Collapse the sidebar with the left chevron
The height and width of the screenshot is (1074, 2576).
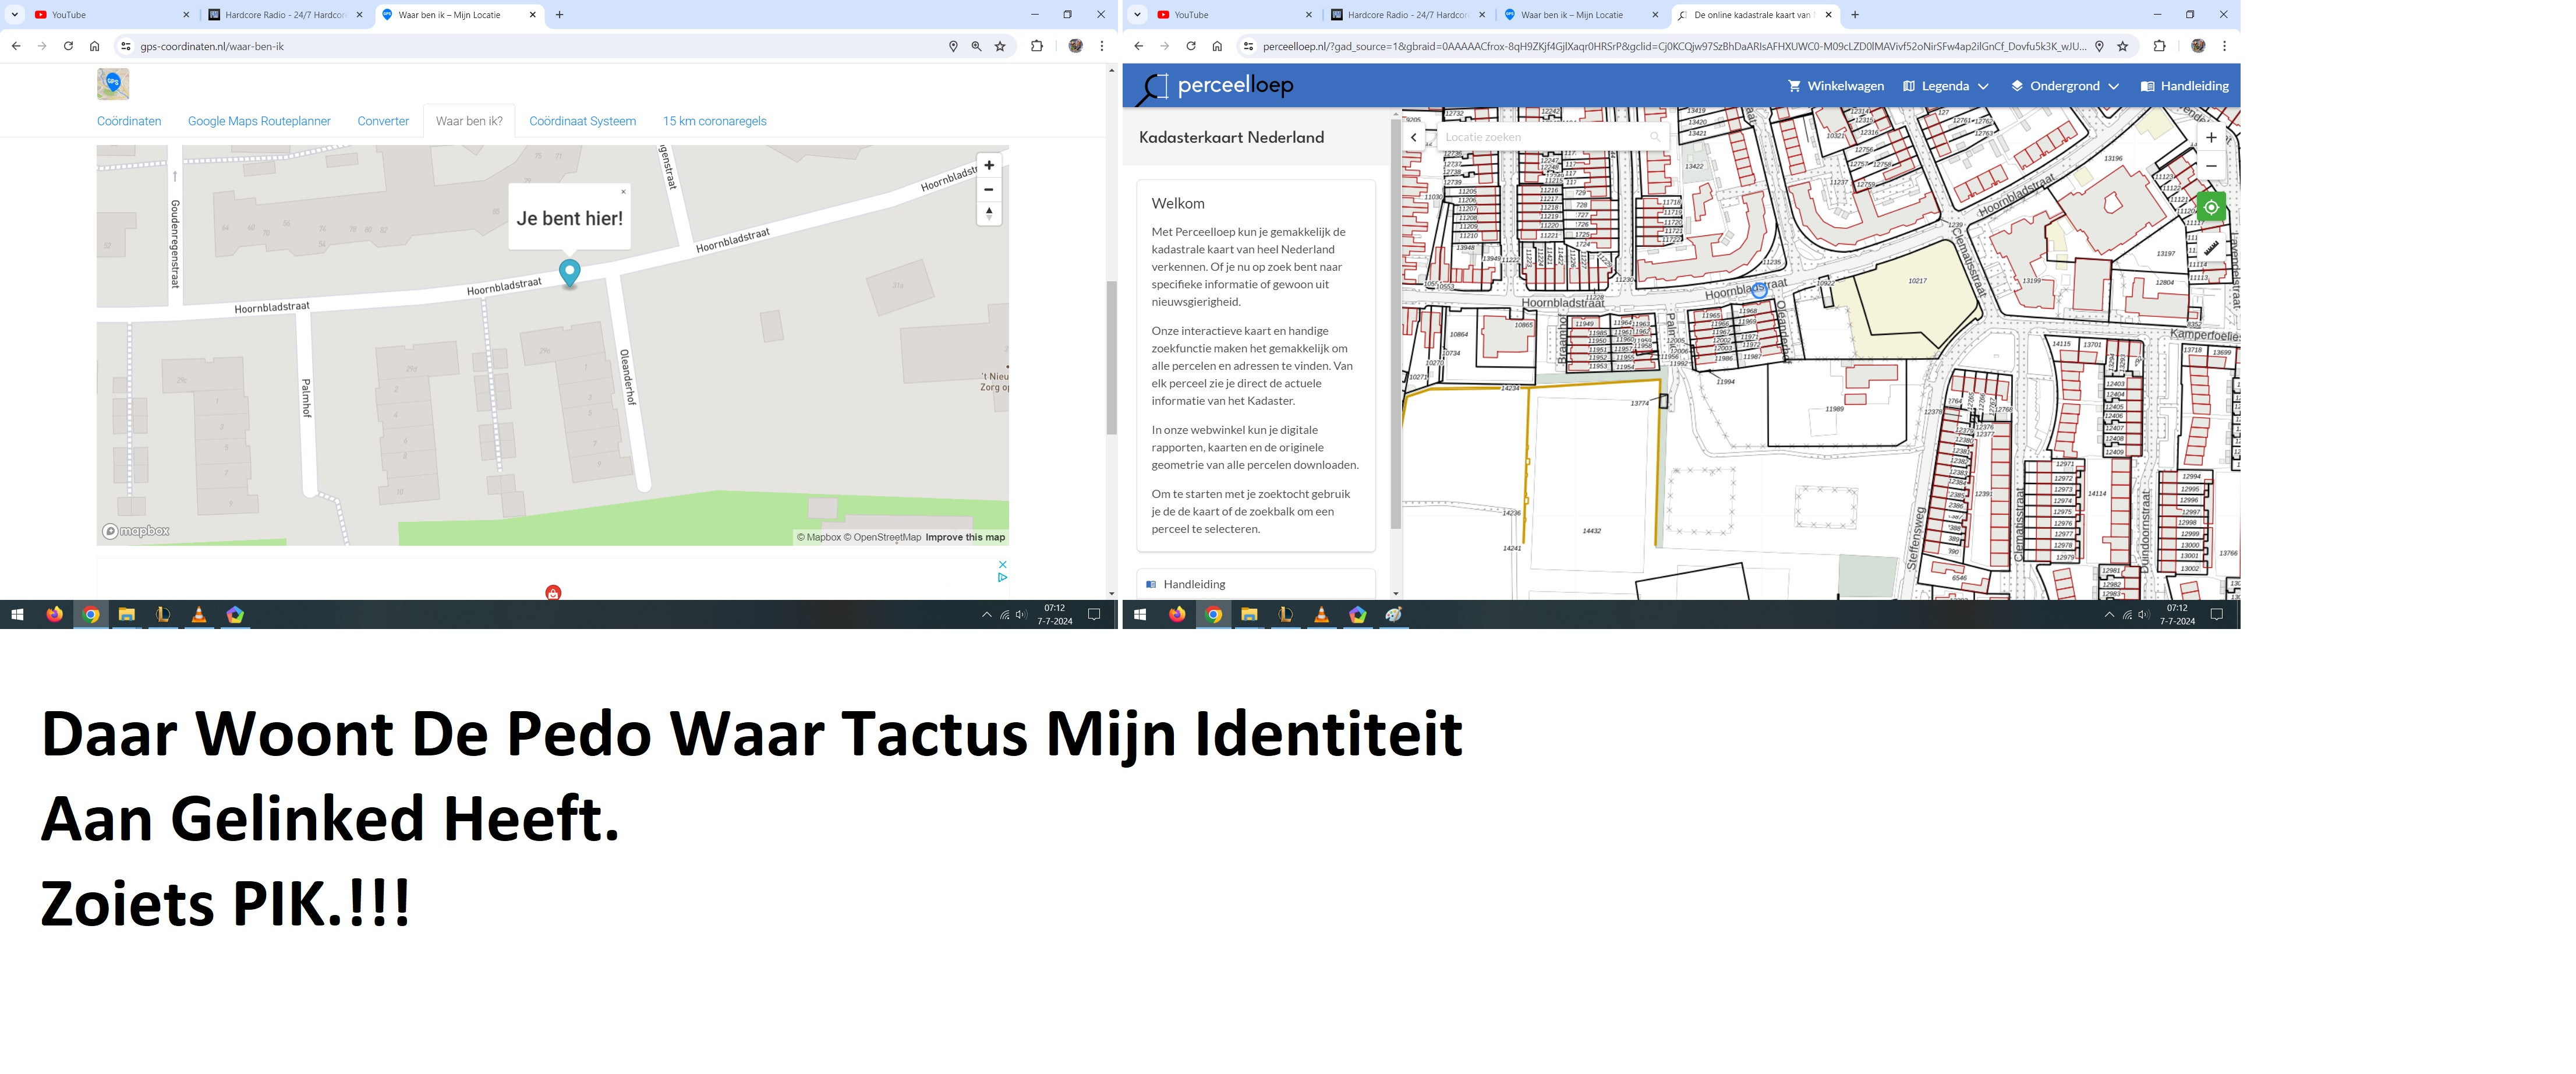tap(1413, 137)
